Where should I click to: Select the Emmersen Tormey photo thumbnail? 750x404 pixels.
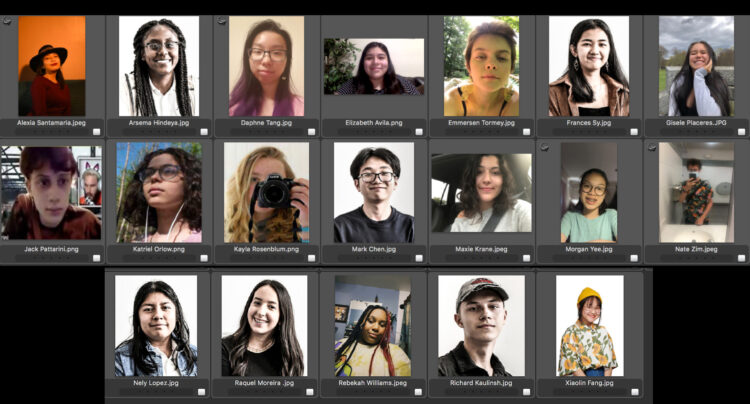(481, 66)
